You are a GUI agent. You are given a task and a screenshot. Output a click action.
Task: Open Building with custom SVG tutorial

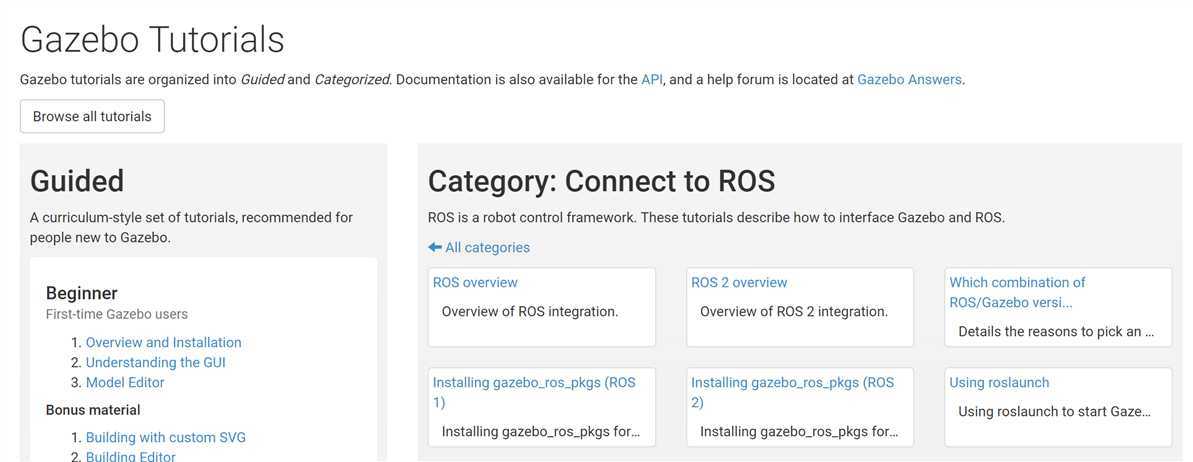coord(166,438)
